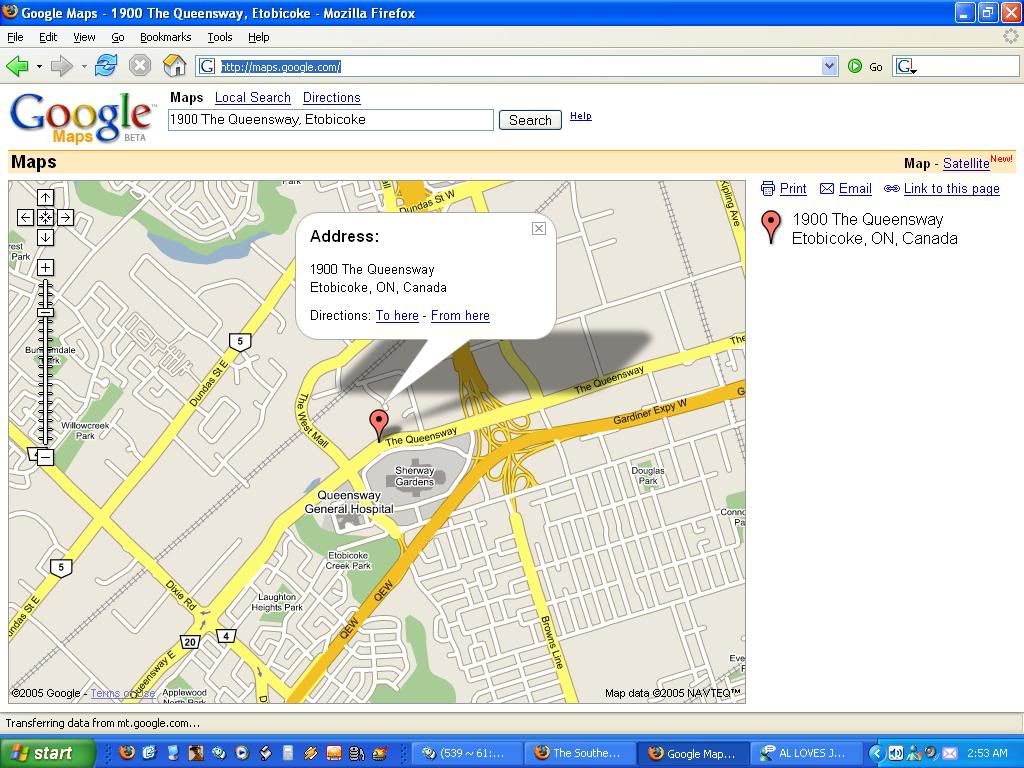Open the Firefox quick launch icon
This screenshot has height=768, width=1024.
127,753
